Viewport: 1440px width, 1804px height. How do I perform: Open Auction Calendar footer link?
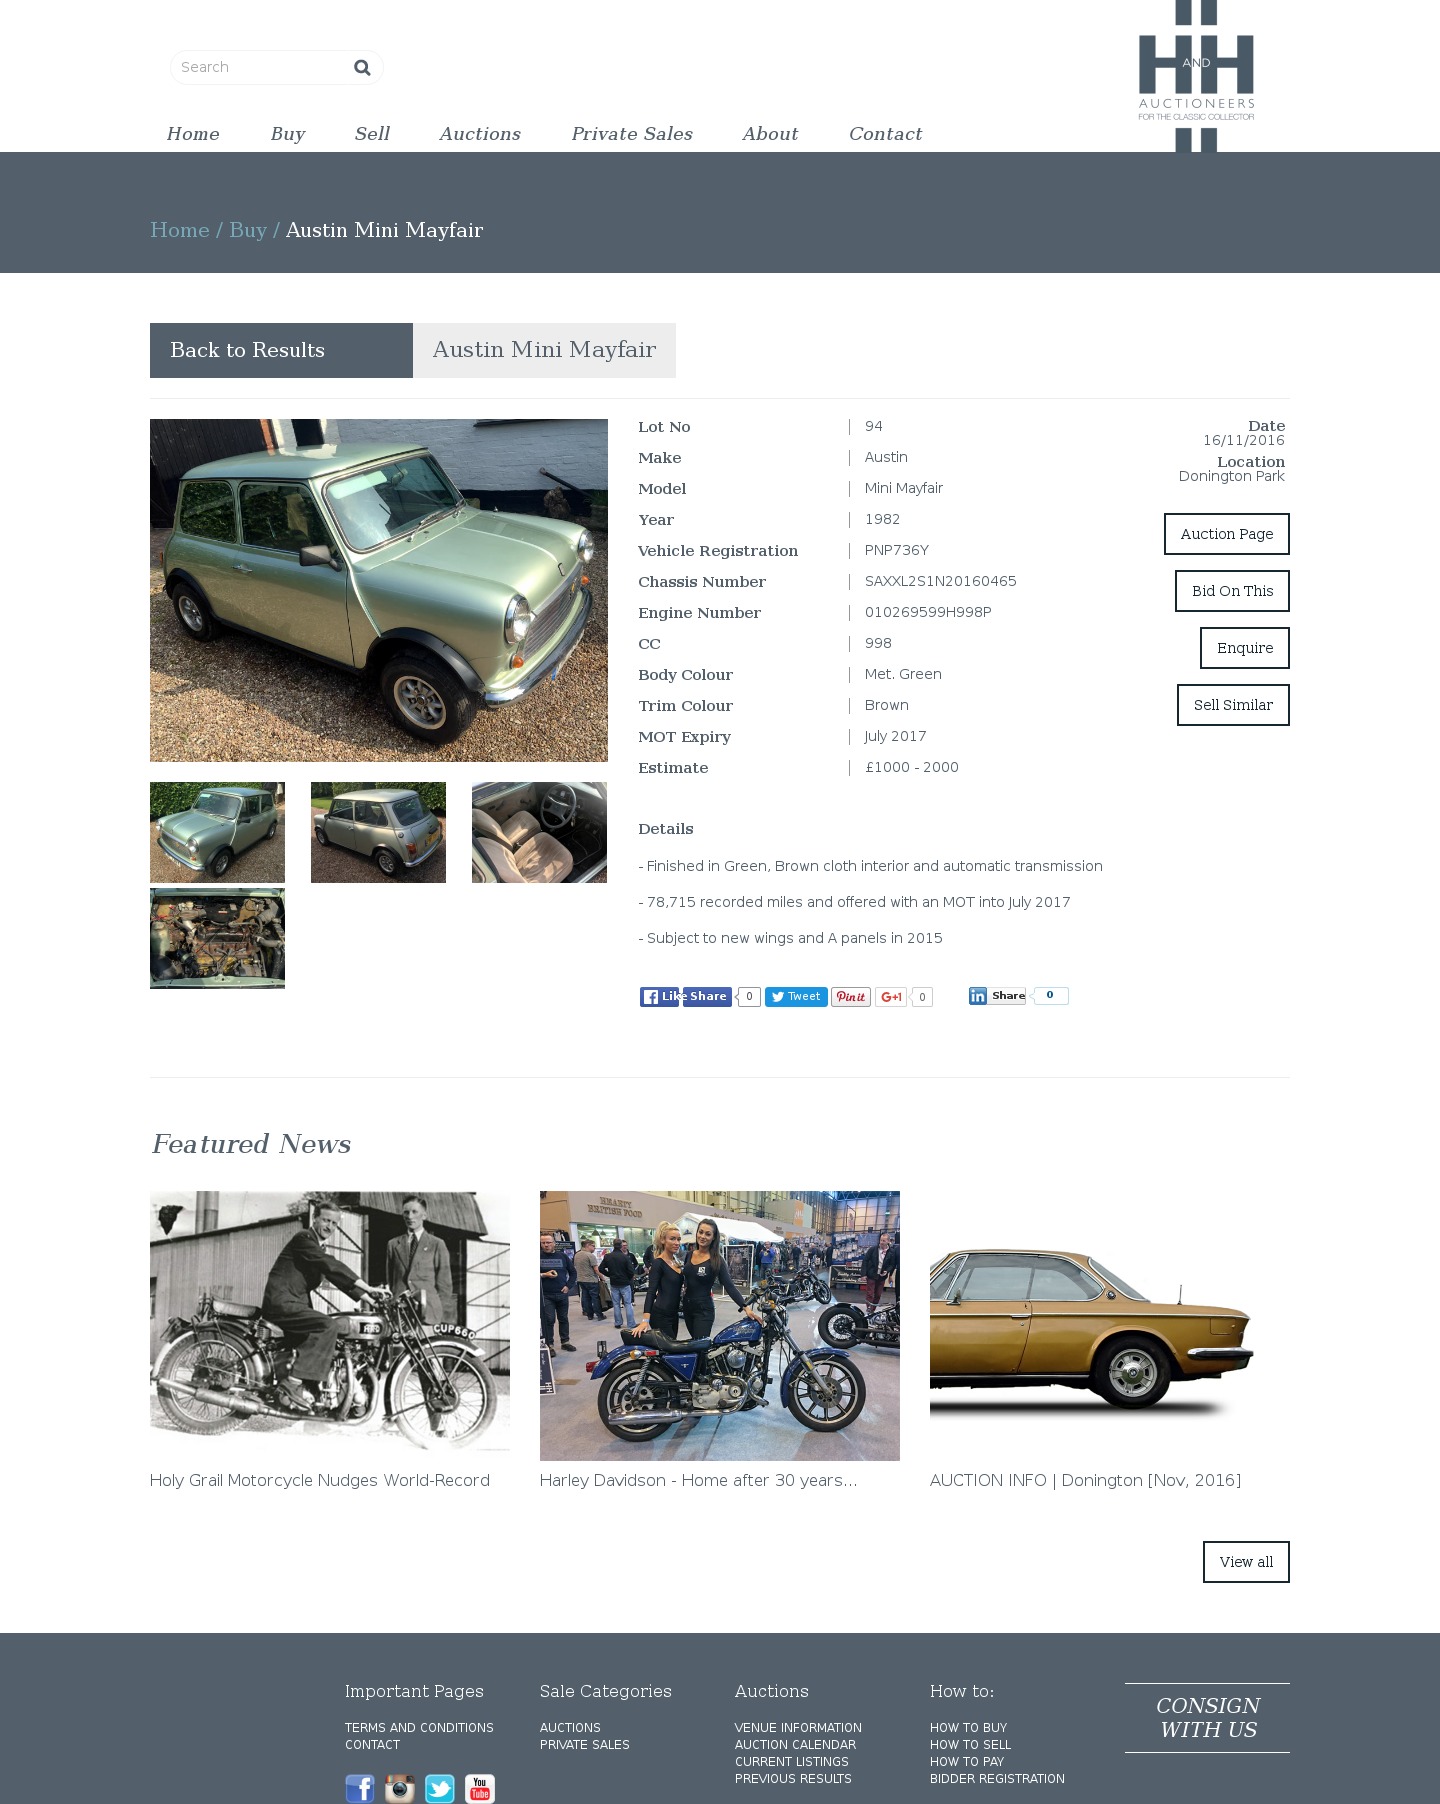point(795,1745)
